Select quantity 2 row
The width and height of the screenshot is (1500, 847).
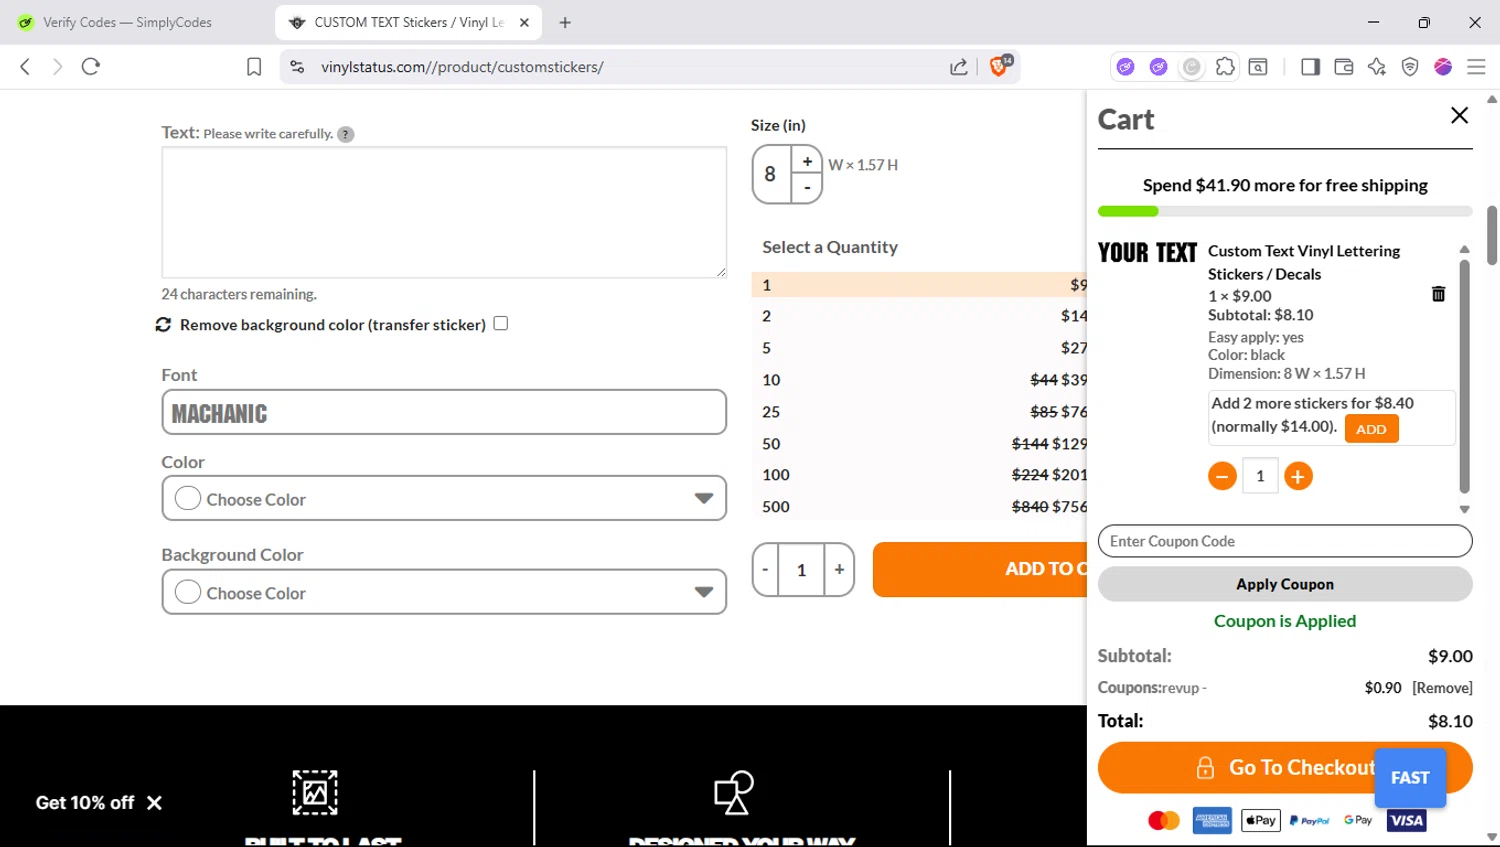[919, 316]
